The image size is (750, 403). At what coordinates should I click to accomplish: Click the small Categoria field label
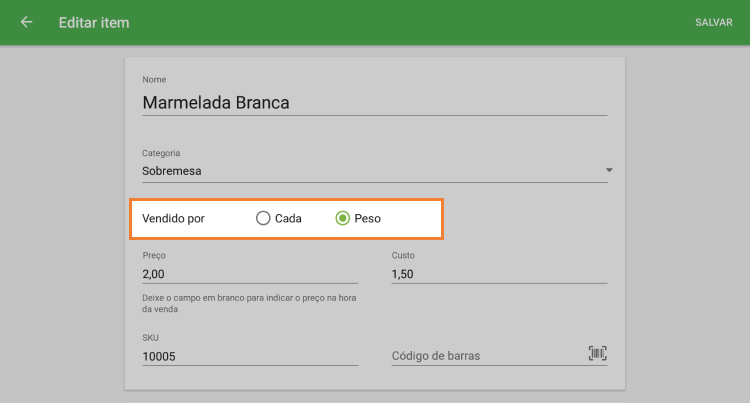point(161,153)
